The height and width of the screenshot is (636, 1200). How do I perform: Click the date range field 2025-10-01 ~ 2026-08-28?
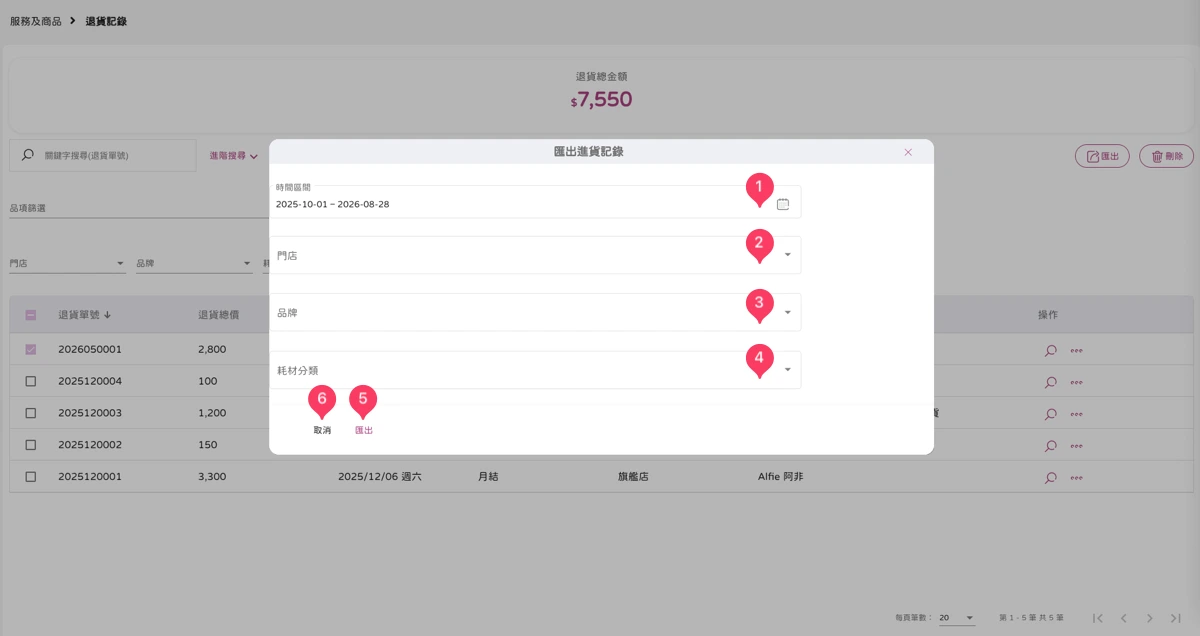535,202
